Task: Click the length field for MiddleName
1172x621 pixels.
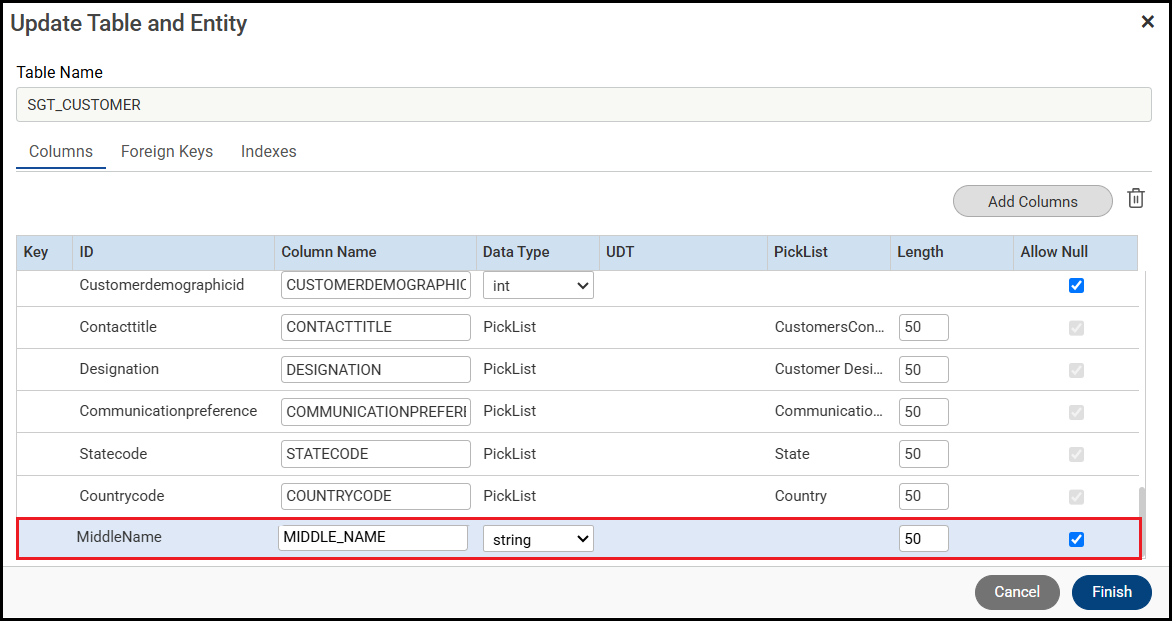Action: tap(923, 539)
